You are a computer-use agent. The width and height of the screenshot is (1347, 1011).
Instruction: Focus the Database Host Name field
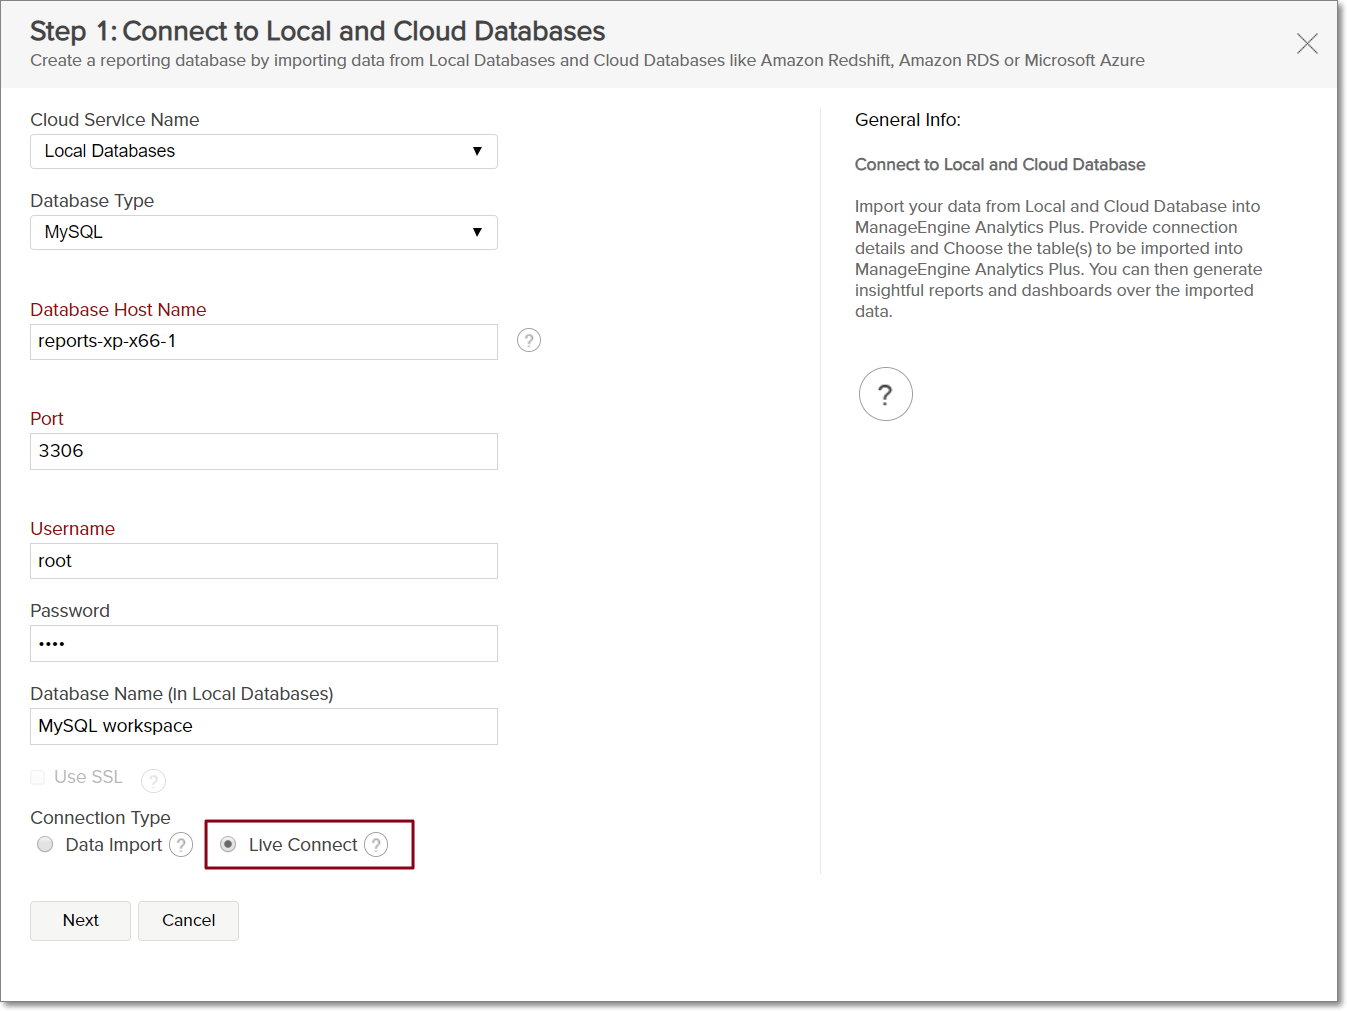coord(264,342)
